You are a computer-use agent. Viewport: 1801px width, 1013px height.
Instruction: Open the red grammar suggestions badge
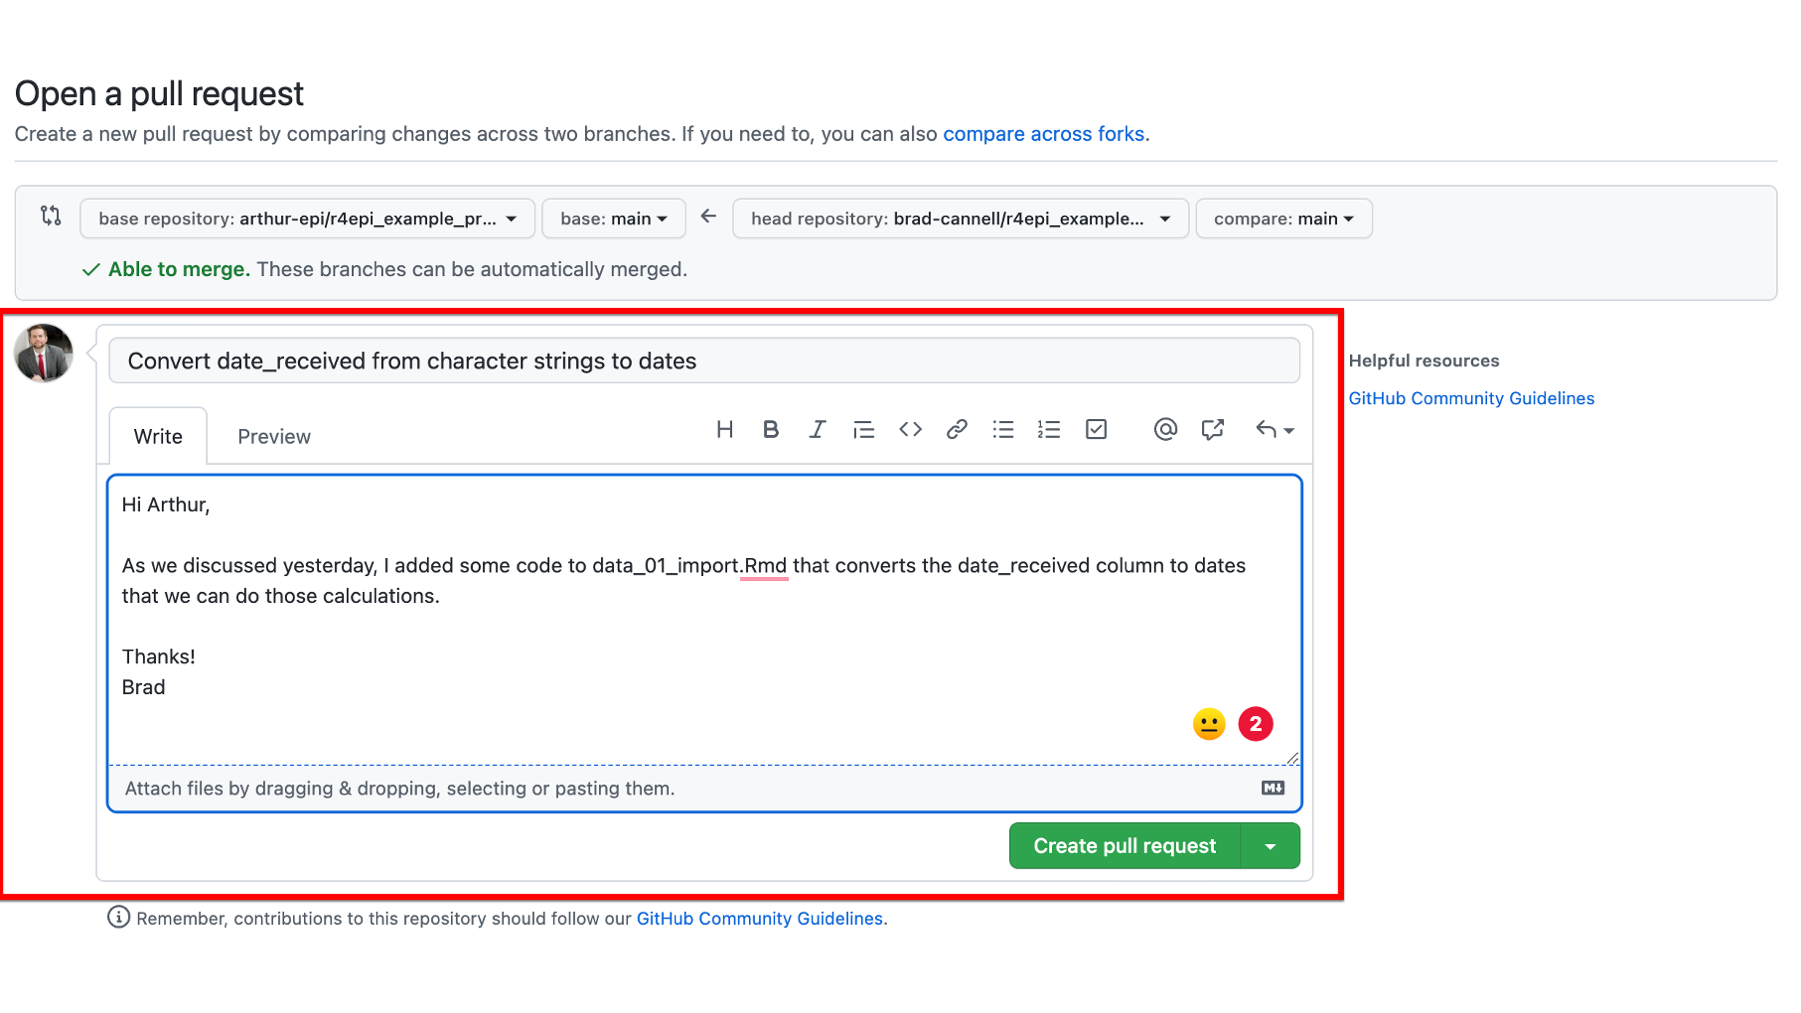pos(1255,724)
